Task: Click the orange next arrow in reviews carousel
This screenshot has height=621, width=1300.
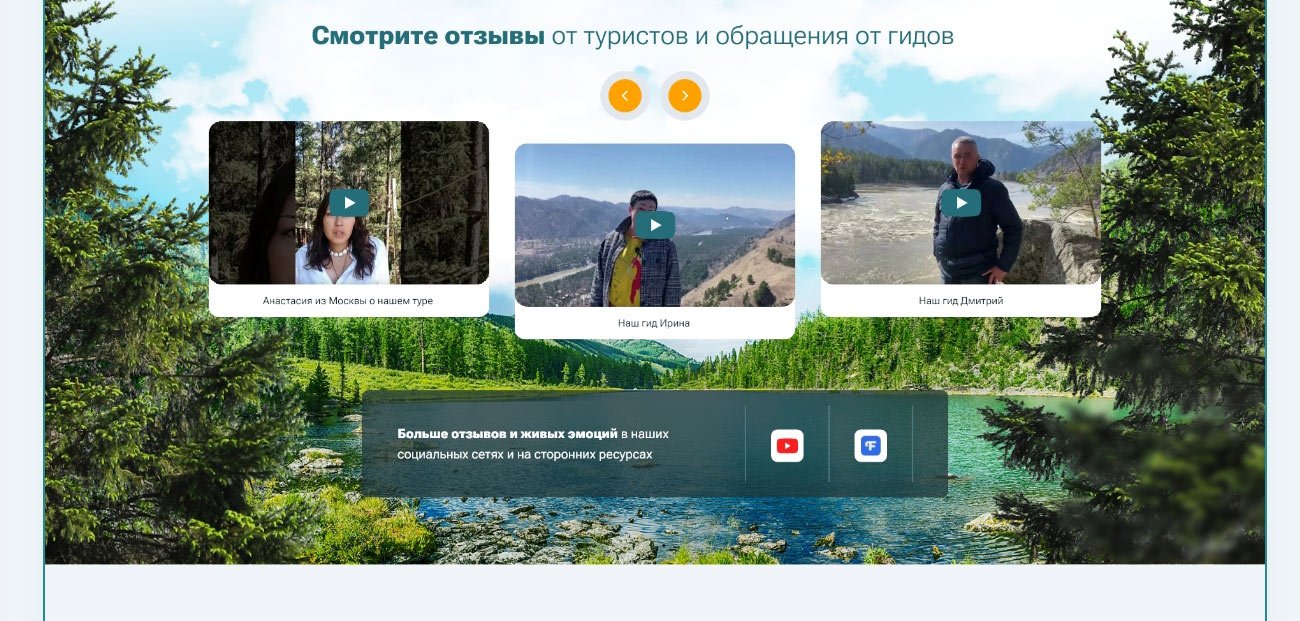Action: point(685,96)
